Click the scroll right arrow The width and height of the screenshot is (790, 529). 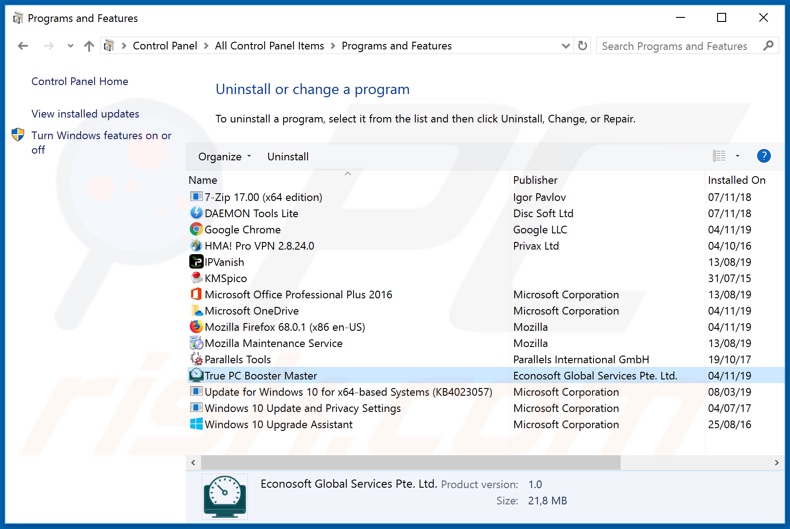pos(776,462)
